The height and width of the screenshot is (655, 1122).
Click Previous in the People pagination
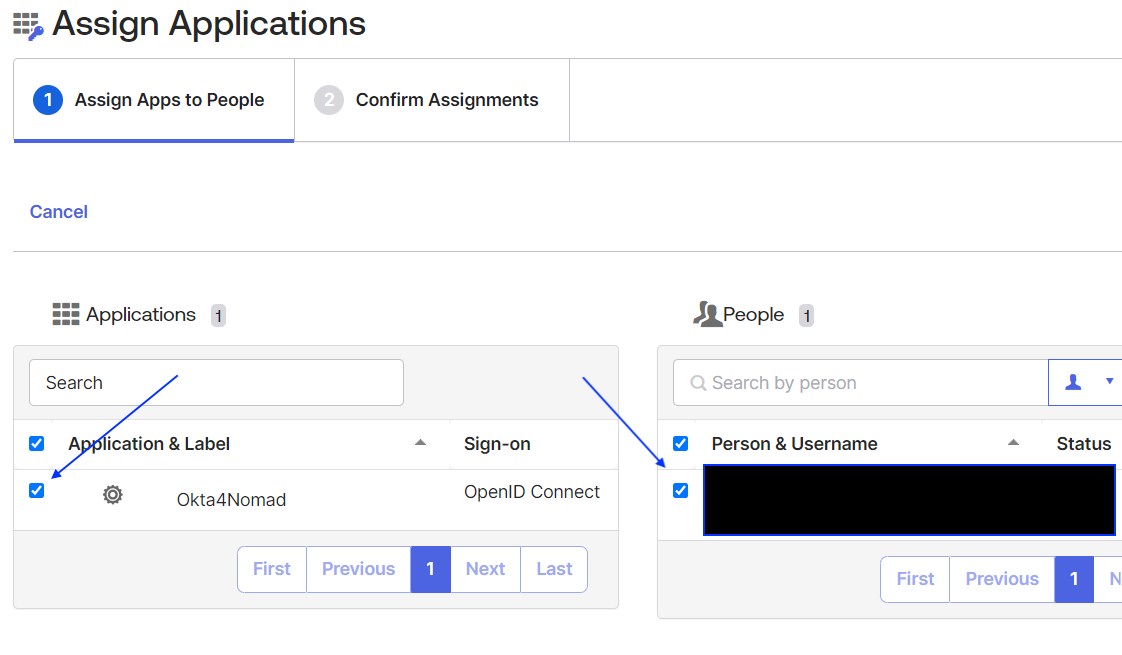1001,579
